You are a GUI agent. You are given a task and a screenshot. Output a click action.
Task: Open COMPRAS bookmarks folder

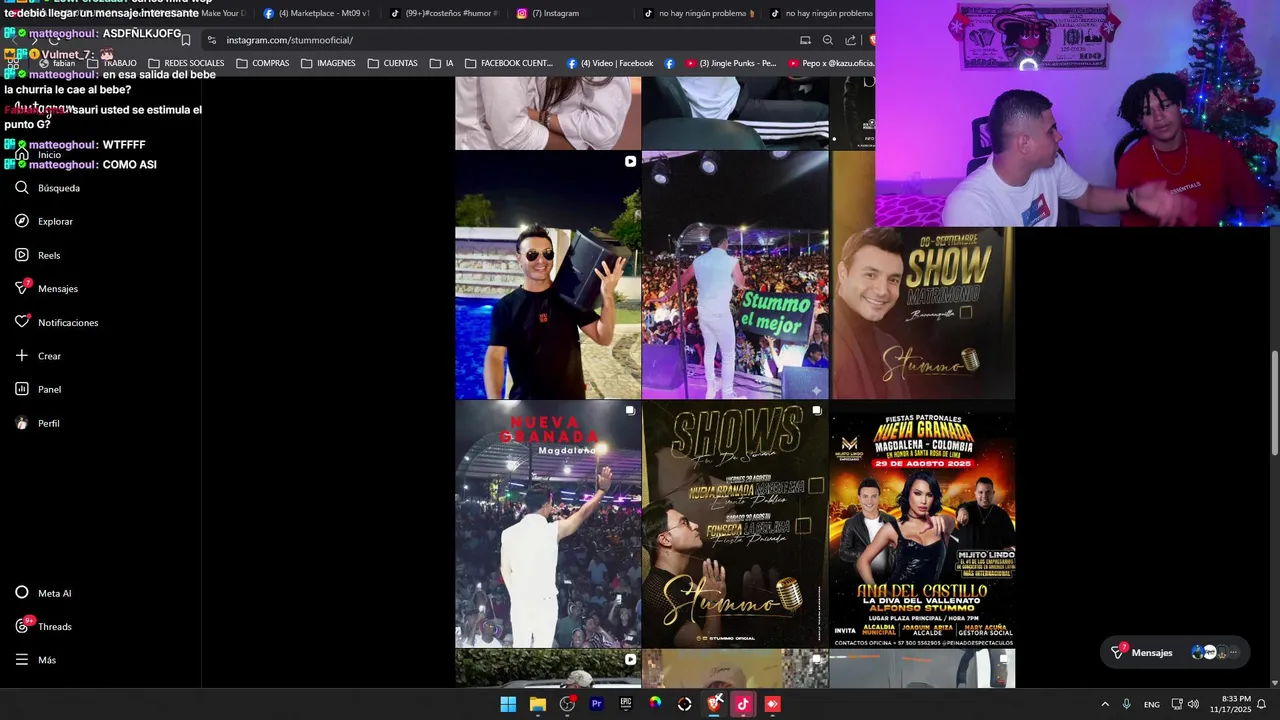pyautogui.click(x=262, y=63)
